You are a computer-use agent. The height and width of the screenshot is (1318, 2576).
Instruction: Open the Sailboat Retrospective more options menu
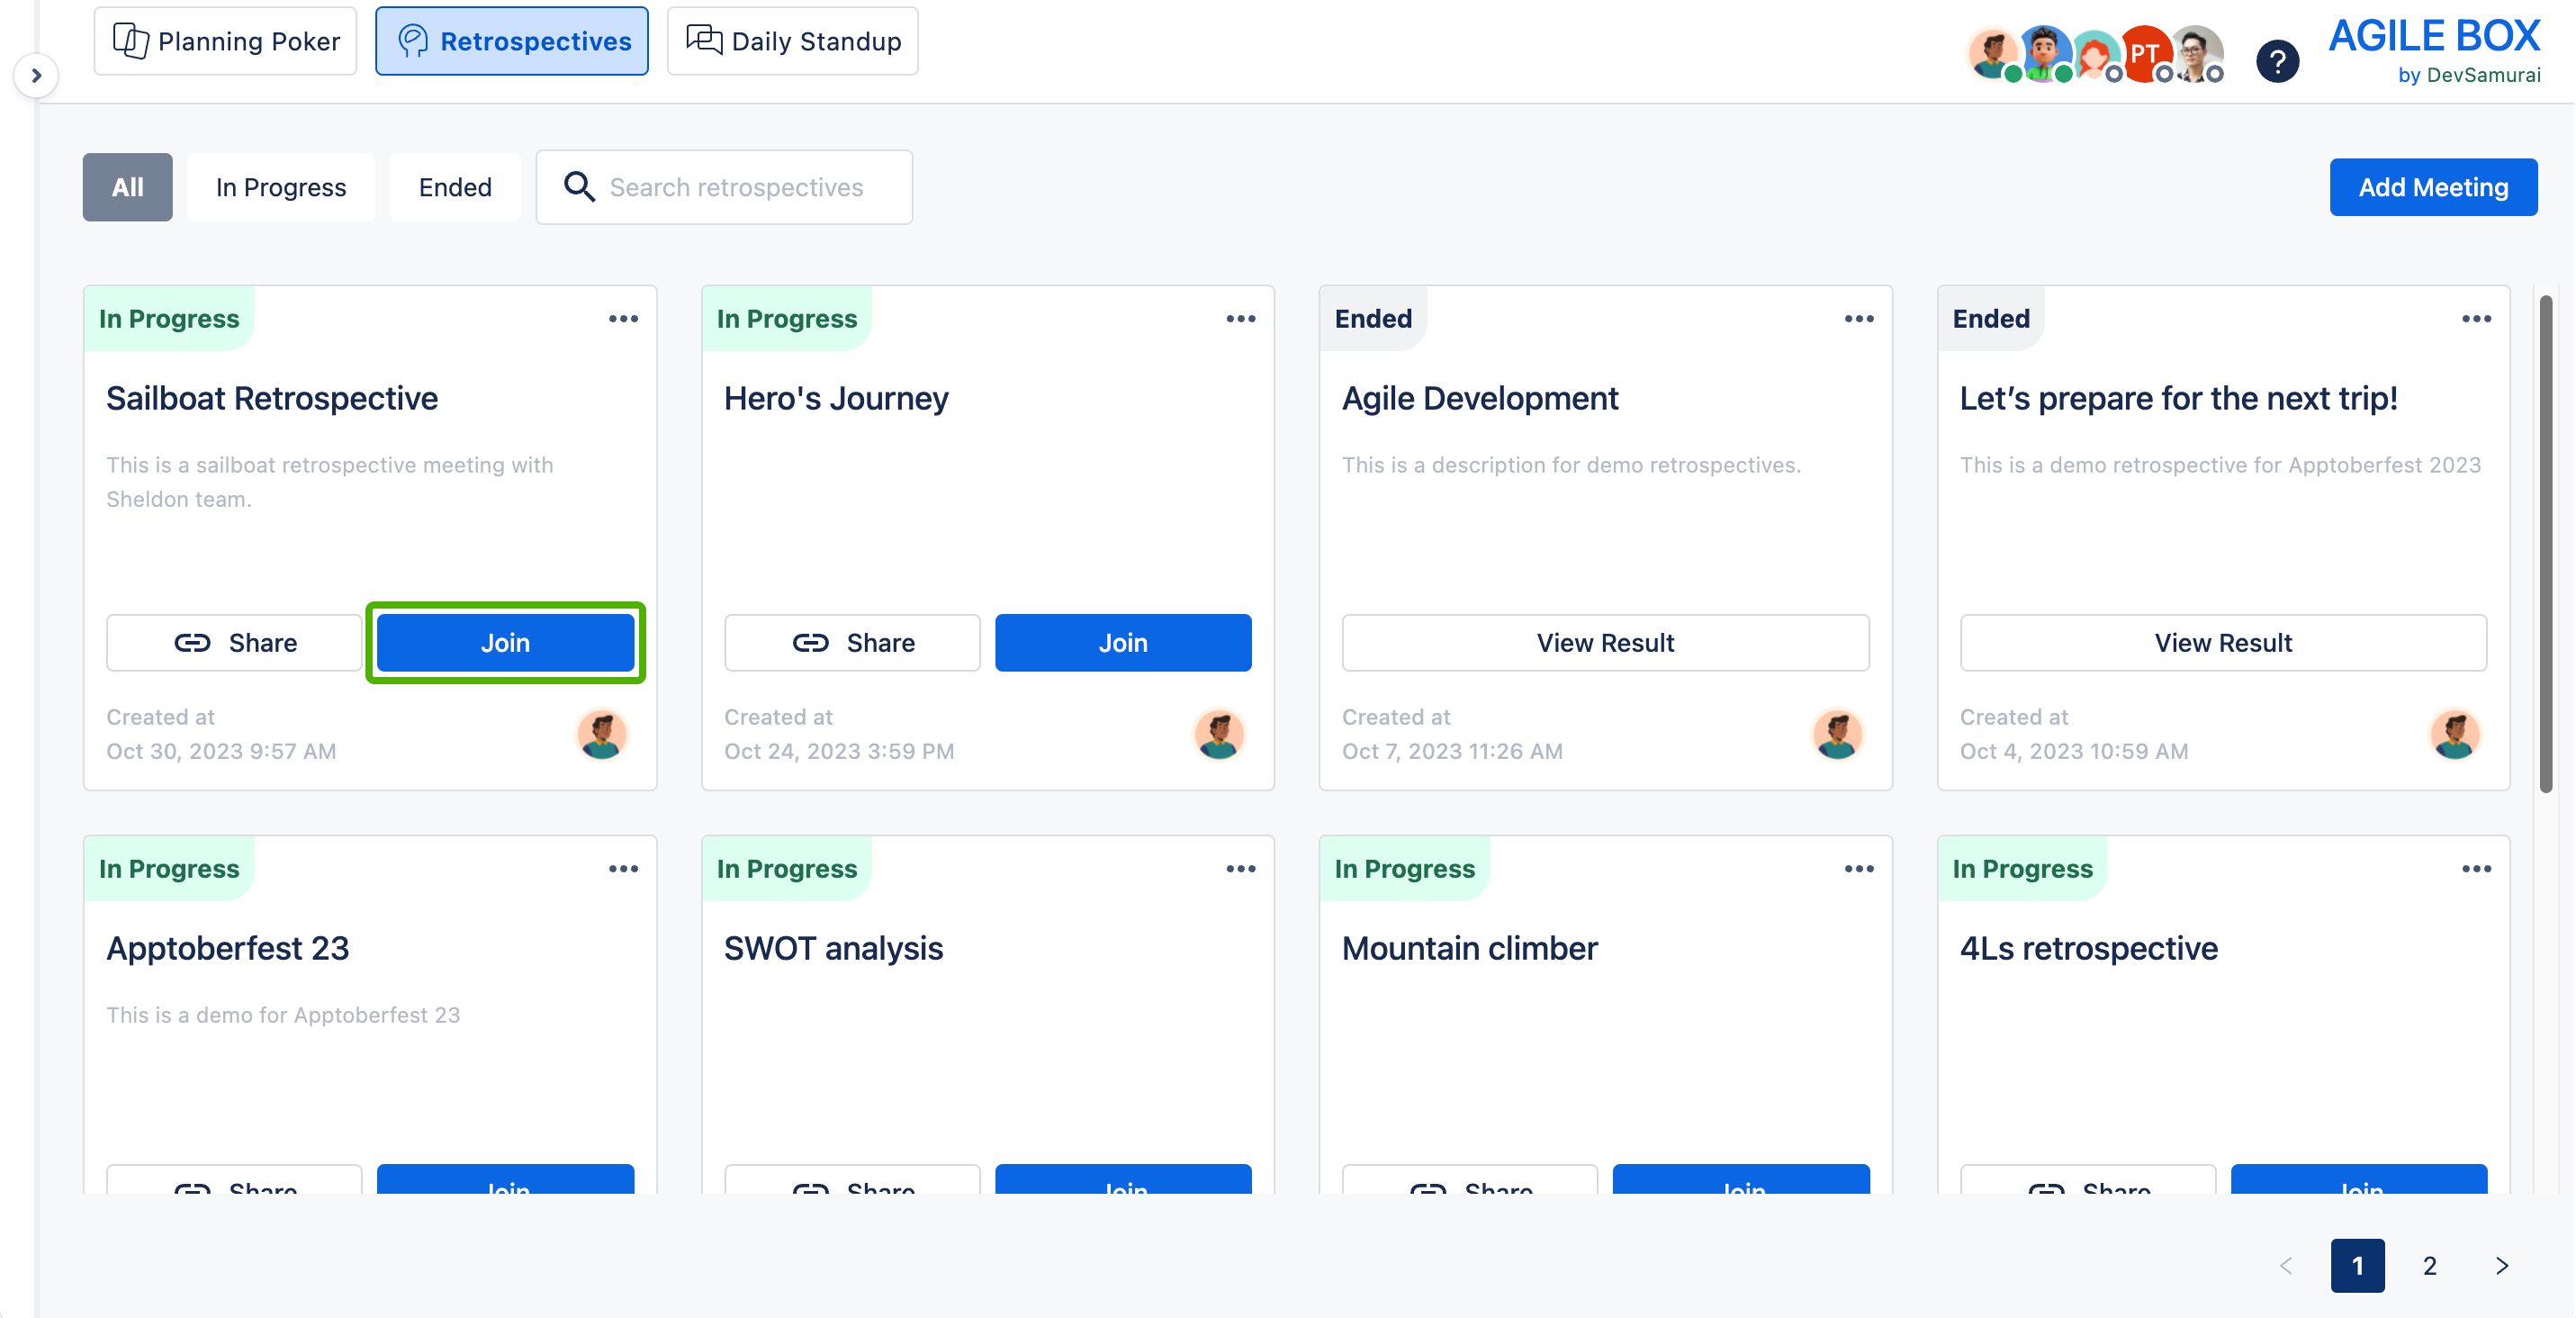pos(623,319)
